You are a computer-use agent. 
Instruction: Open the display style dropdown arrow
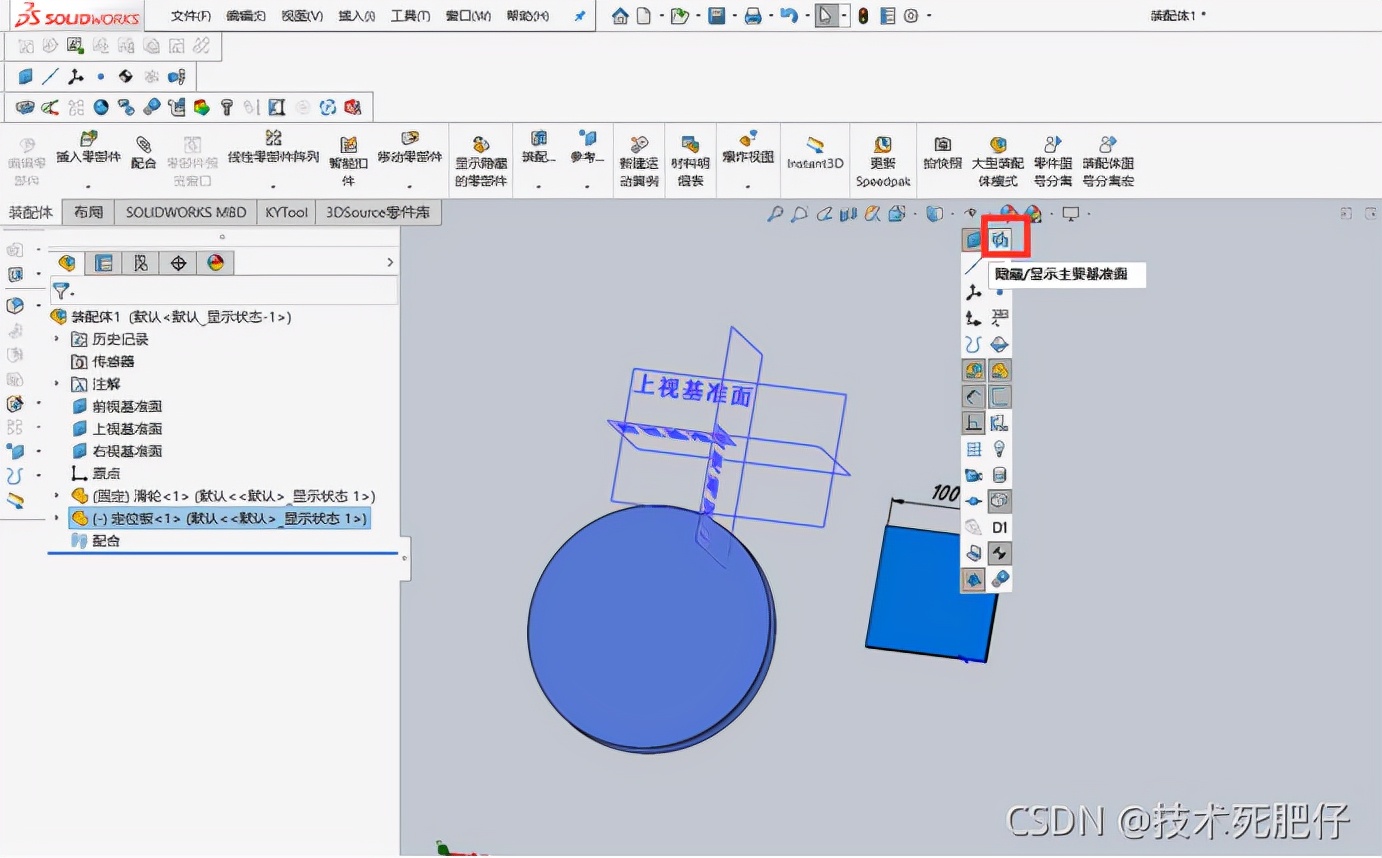click(950, 214)
